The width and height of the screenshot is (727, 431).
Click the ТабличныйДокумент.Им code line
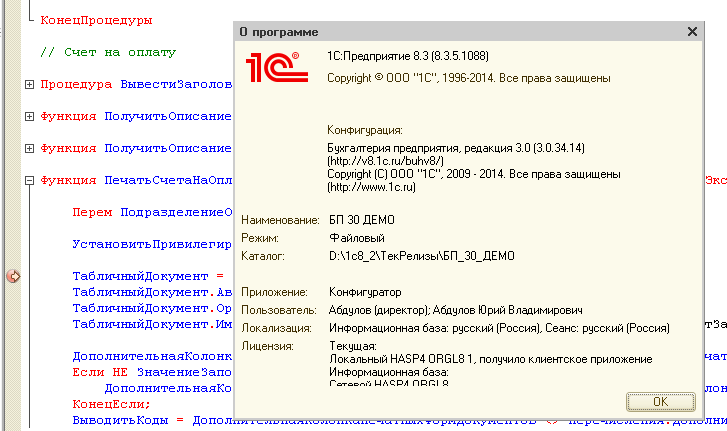(x=152, y=324)
